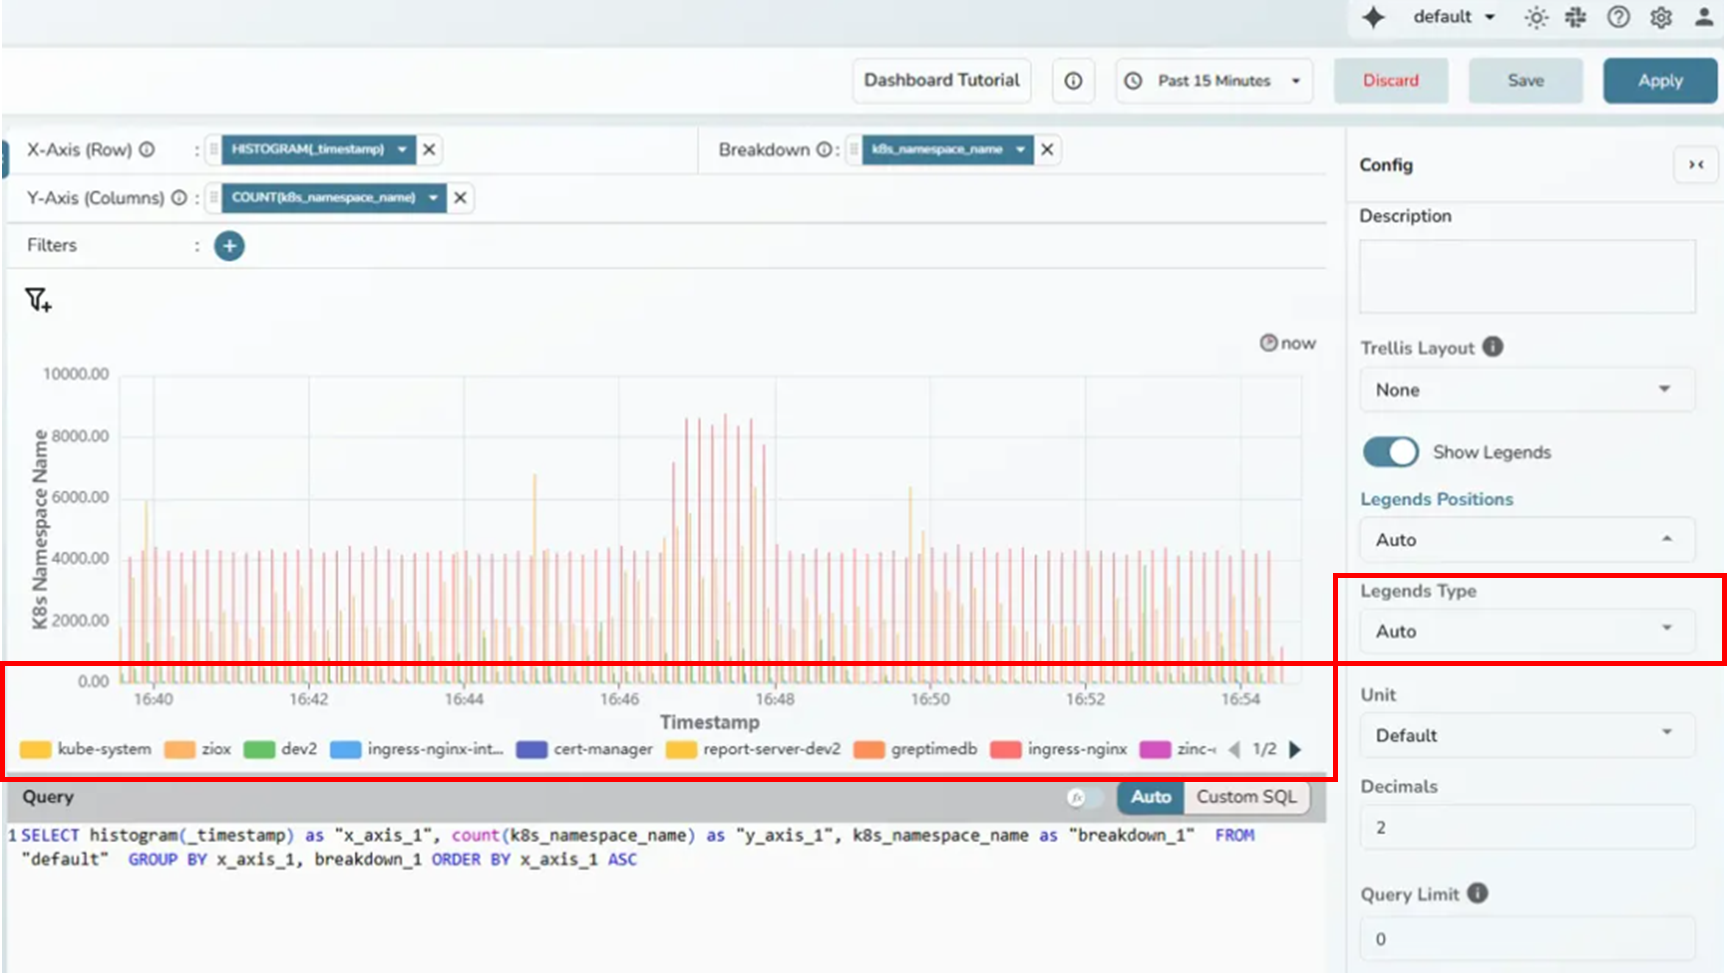The width and height of the screenshot is (1727, 973).
Task: Click the theme brightness icon in top bar
Action: [x=1536, y=17]
